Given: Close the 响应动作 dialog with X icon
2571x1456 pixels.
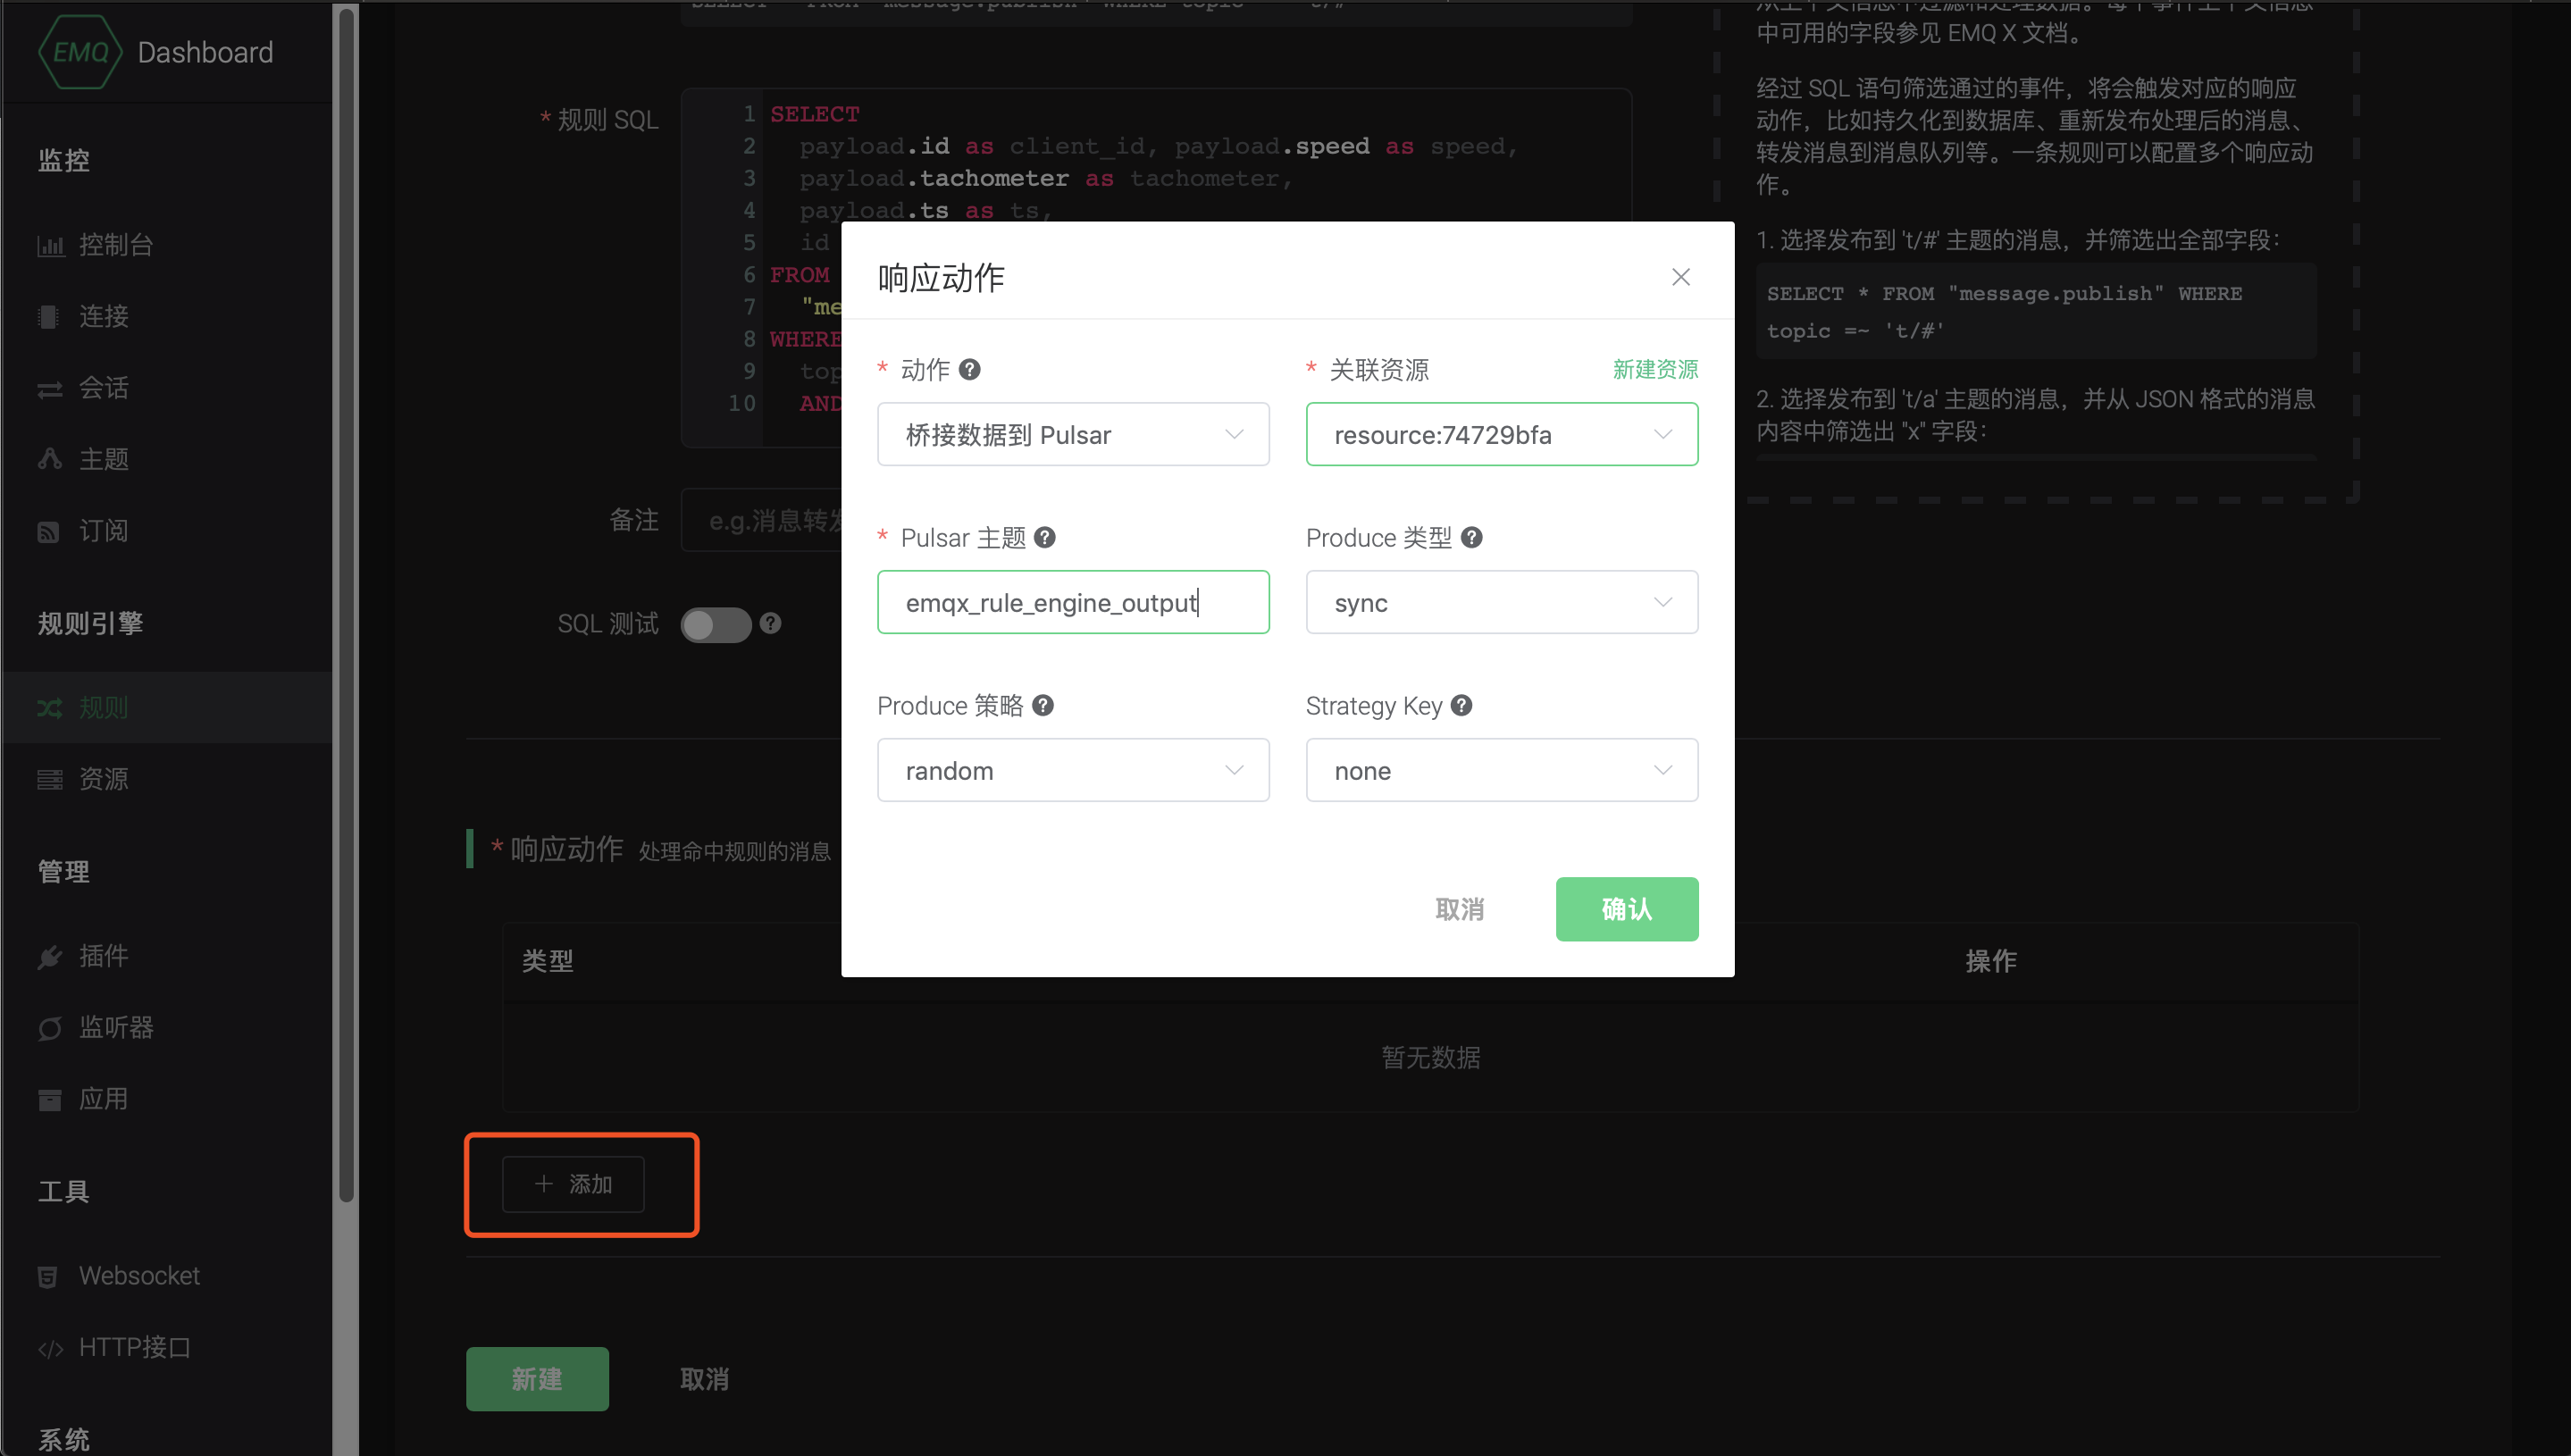Looking at the screenshot, I should (1681, 277).
